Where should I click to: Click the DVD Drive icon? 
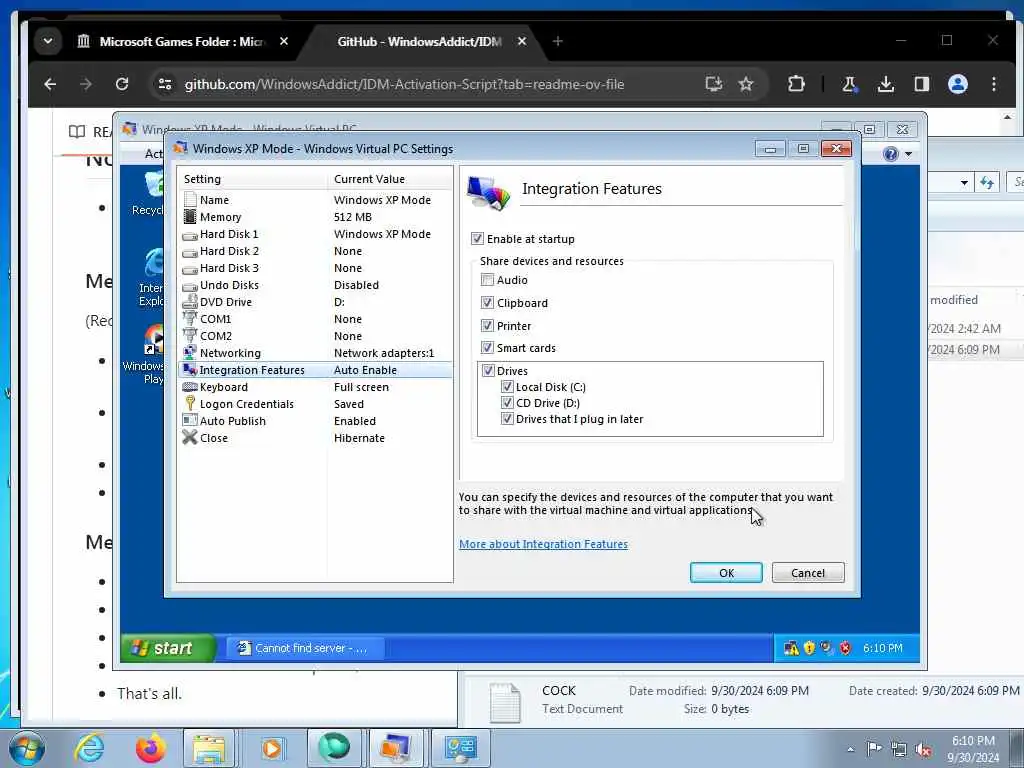pyautogui.click(x=189, y=302)
